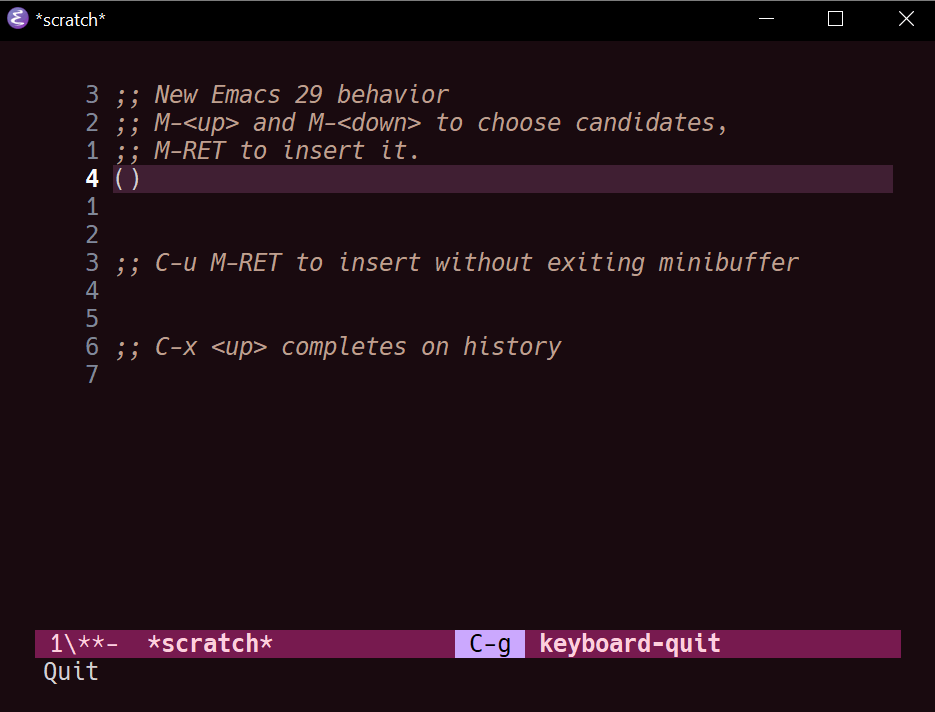Viewport: 935px width, 712px height.
Task: Maximize the Emacs window
Action: click(835, 19)
